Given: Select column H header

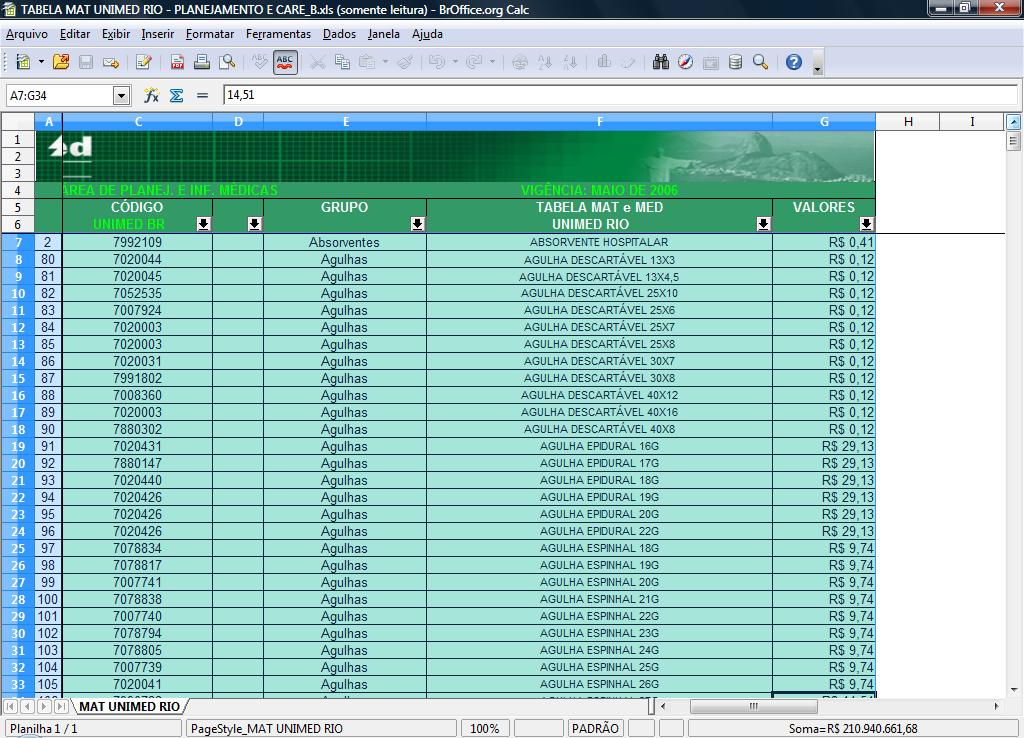Looking at the screenshot, I should click(x=908, y=121).
